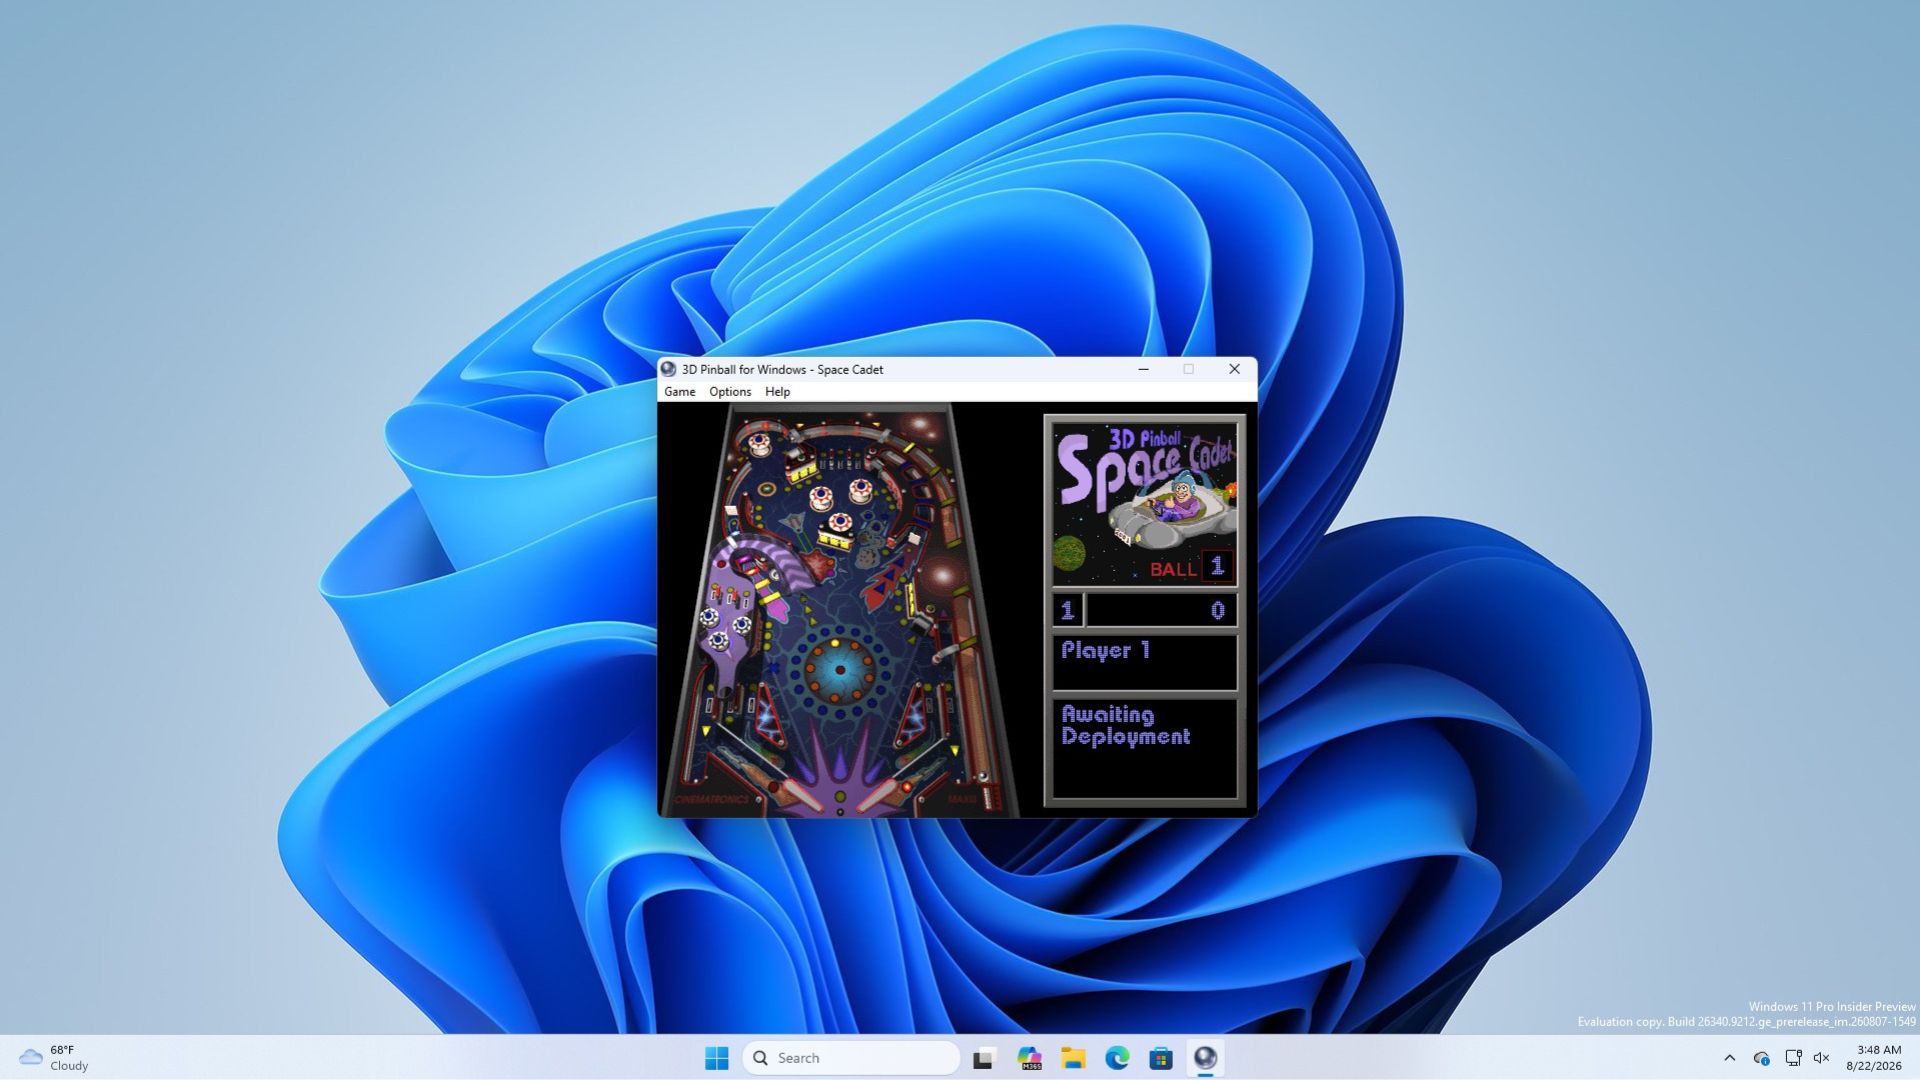Screen dimensions: 1920x1080
Task: Click the taskbar Search box
Action: (x=851, y=1058)
